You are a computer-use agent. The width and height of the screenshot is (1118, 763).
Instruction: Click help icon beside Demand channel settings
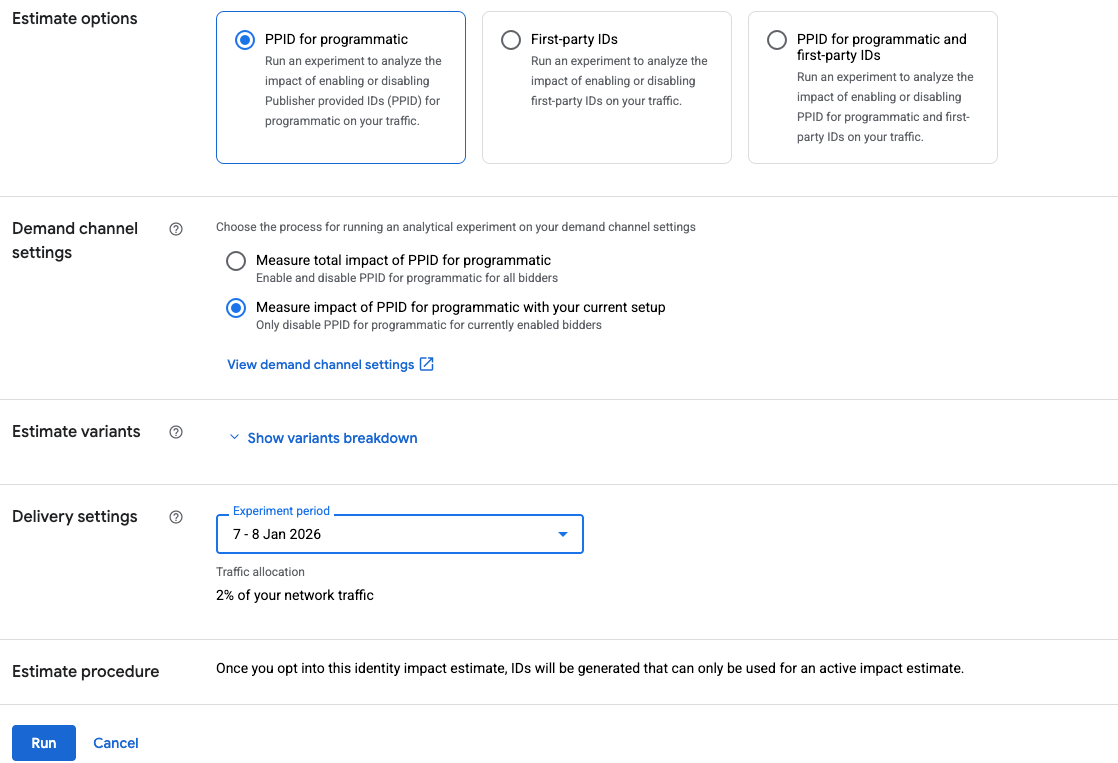[176, 229]
